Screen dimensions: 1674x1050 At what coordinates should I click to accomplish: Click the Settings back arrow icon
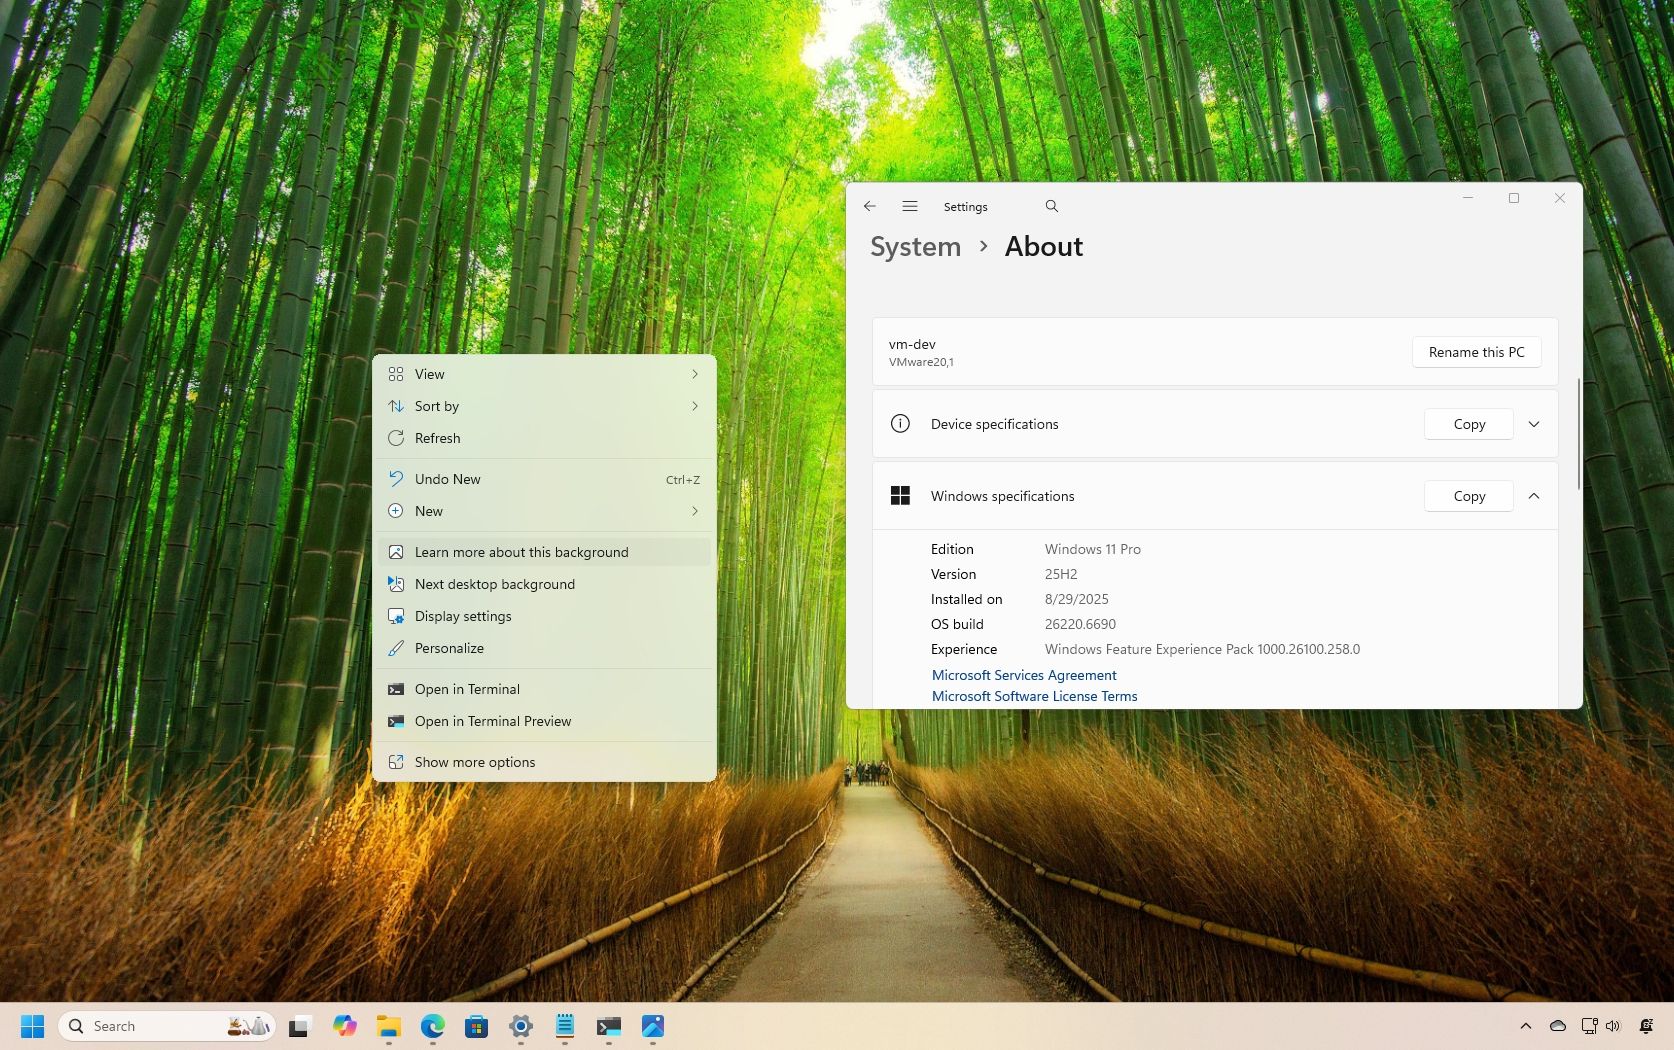point(869,206)
